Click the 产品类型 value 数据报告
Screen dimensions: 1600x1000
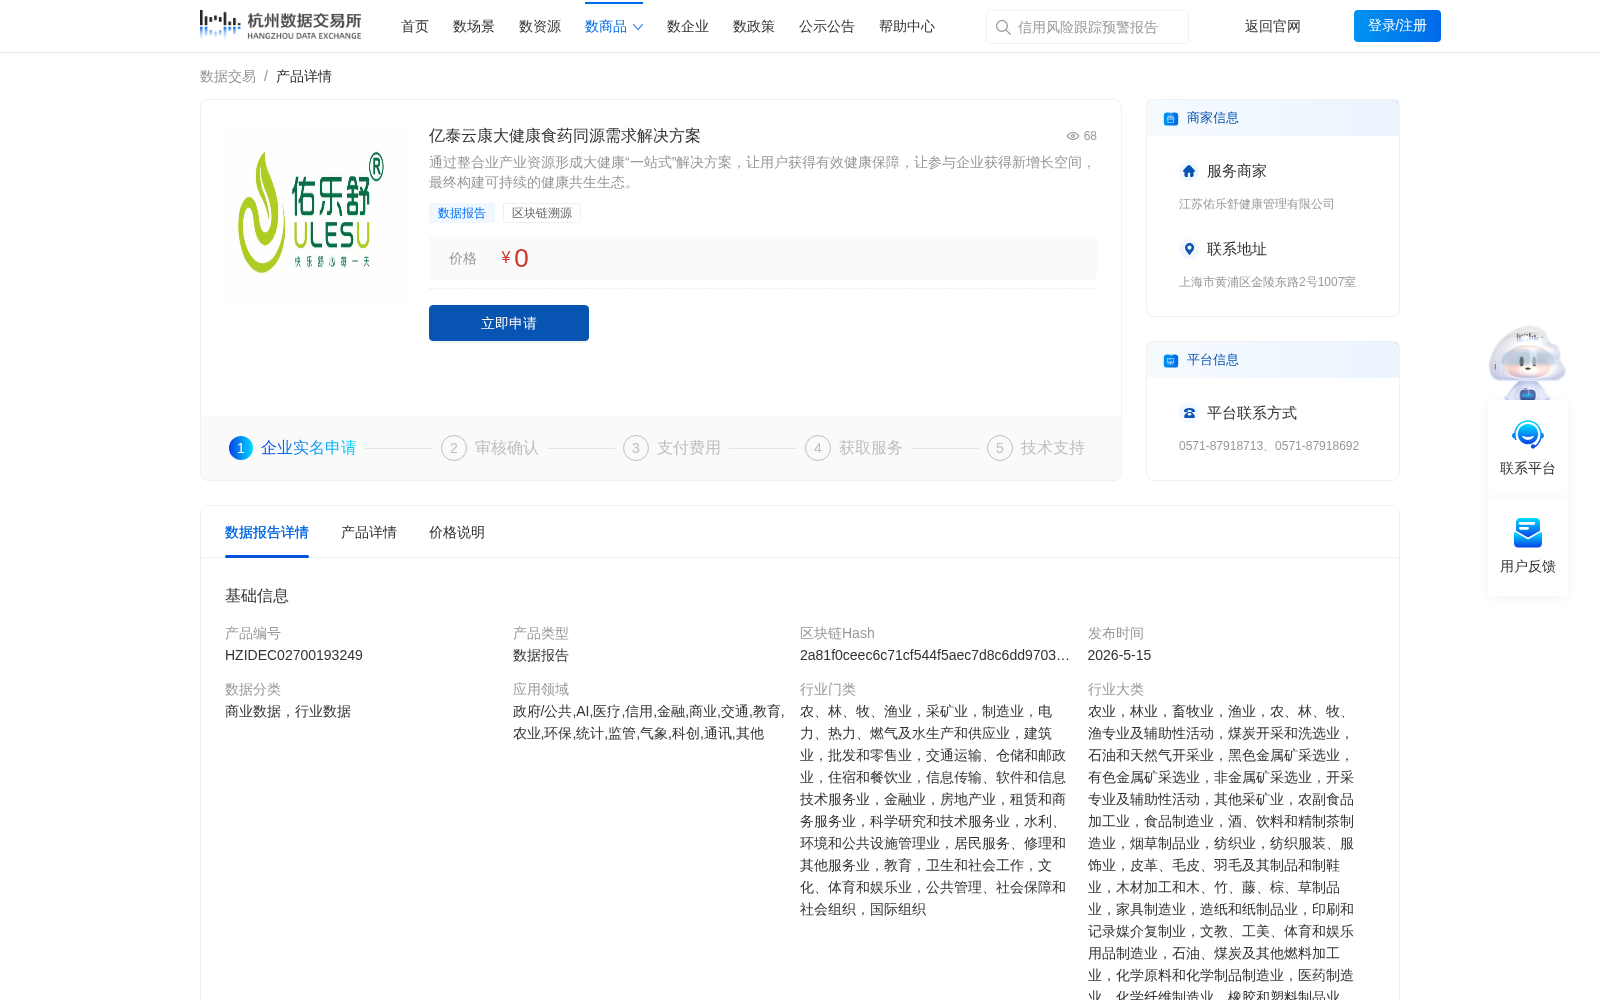541,655
